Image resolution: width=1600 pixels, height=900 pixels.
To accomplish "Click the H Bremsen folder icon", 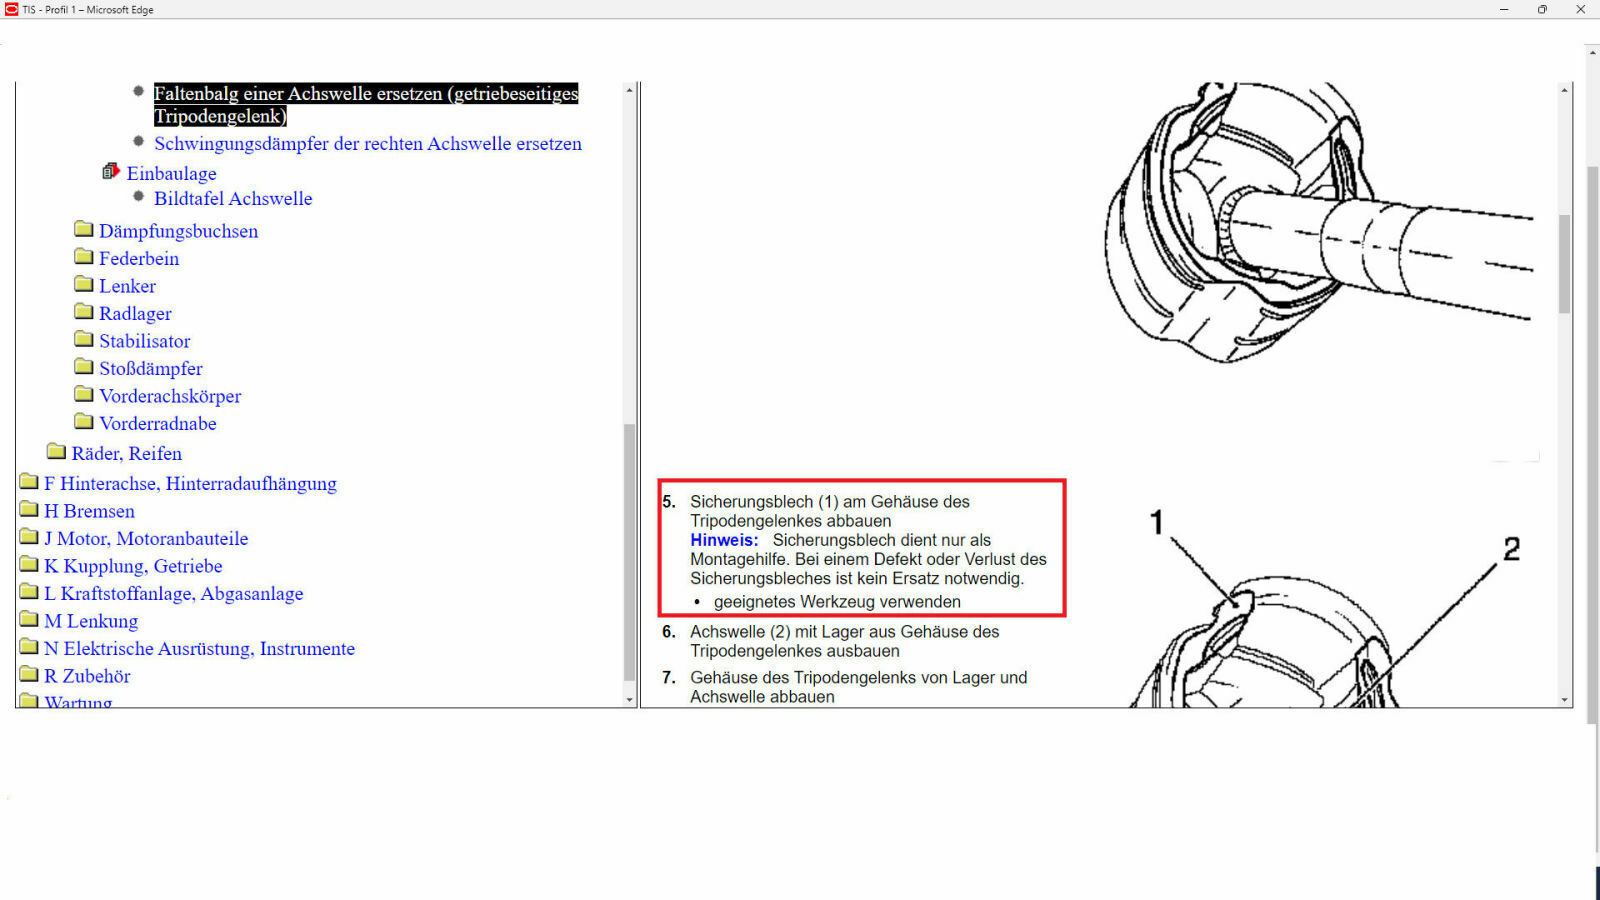I will 29,510.
